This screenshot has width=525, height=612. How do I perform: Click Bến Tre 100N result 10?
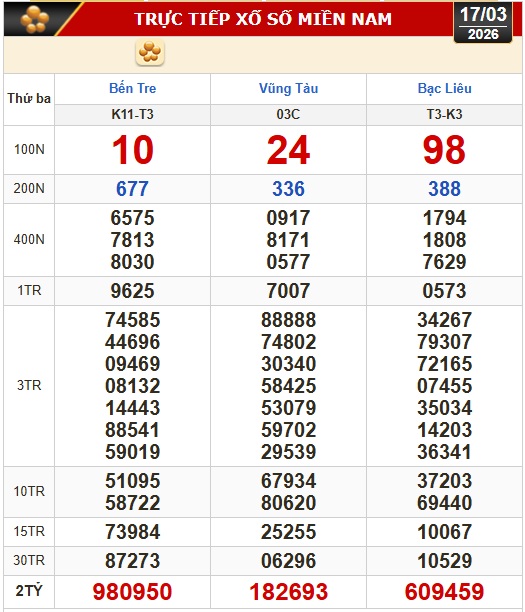pos(132,150)
